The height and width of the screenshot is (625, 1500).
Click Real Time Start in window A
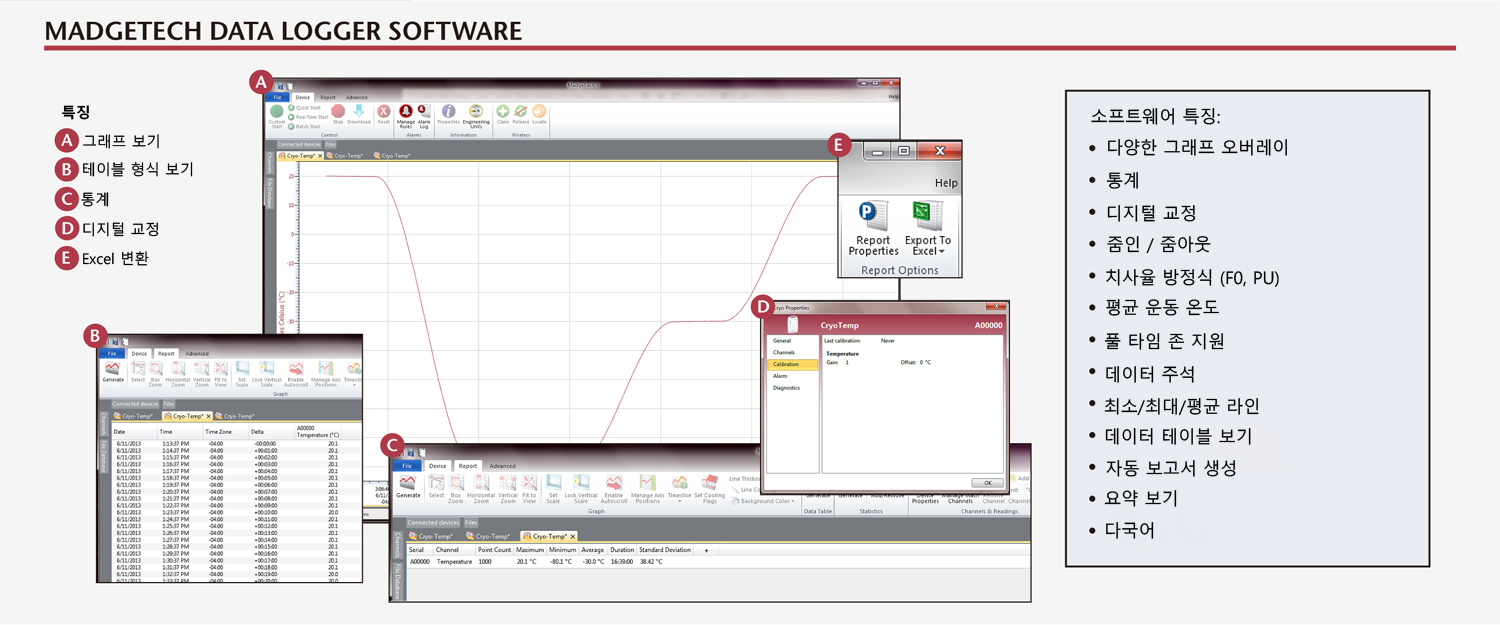pos(309,117)
